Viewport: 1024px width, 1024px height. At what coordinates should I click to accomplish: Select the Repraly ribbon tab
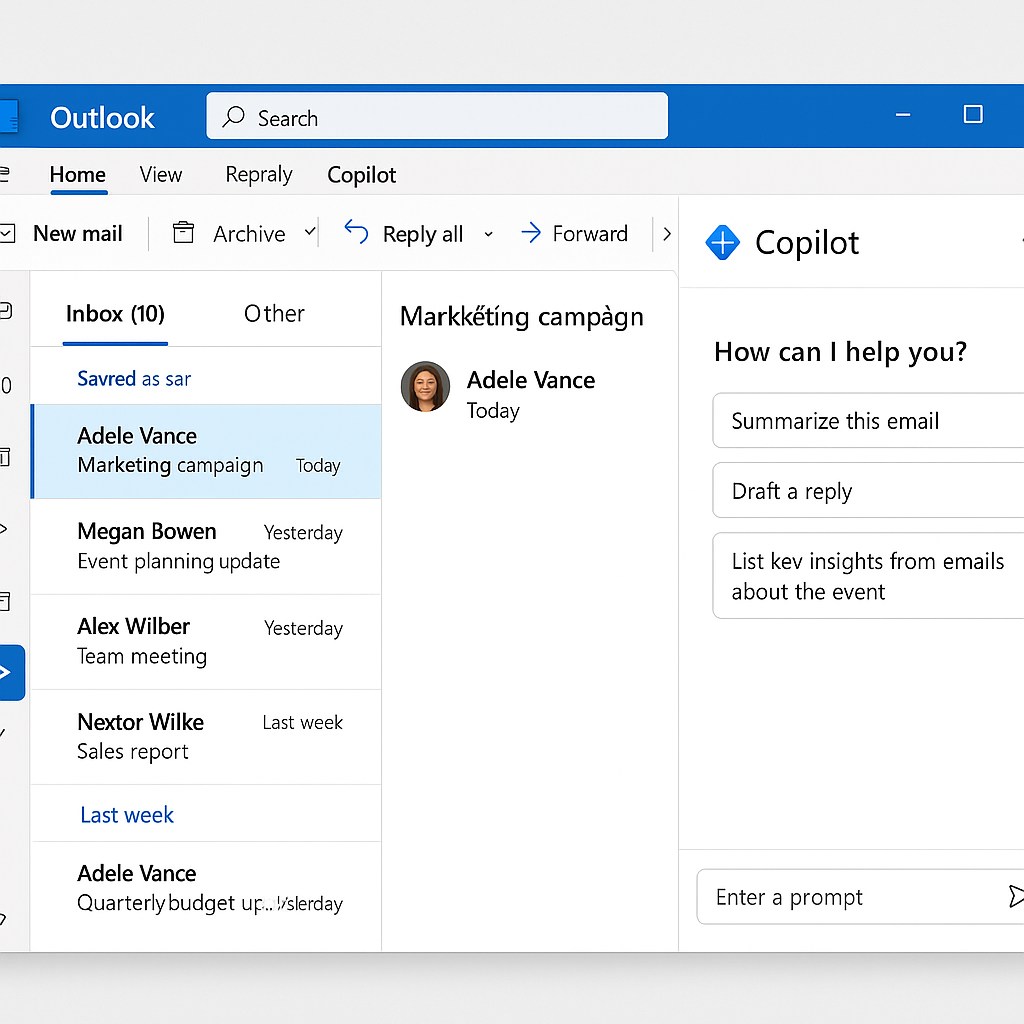[x=259, y=175]
